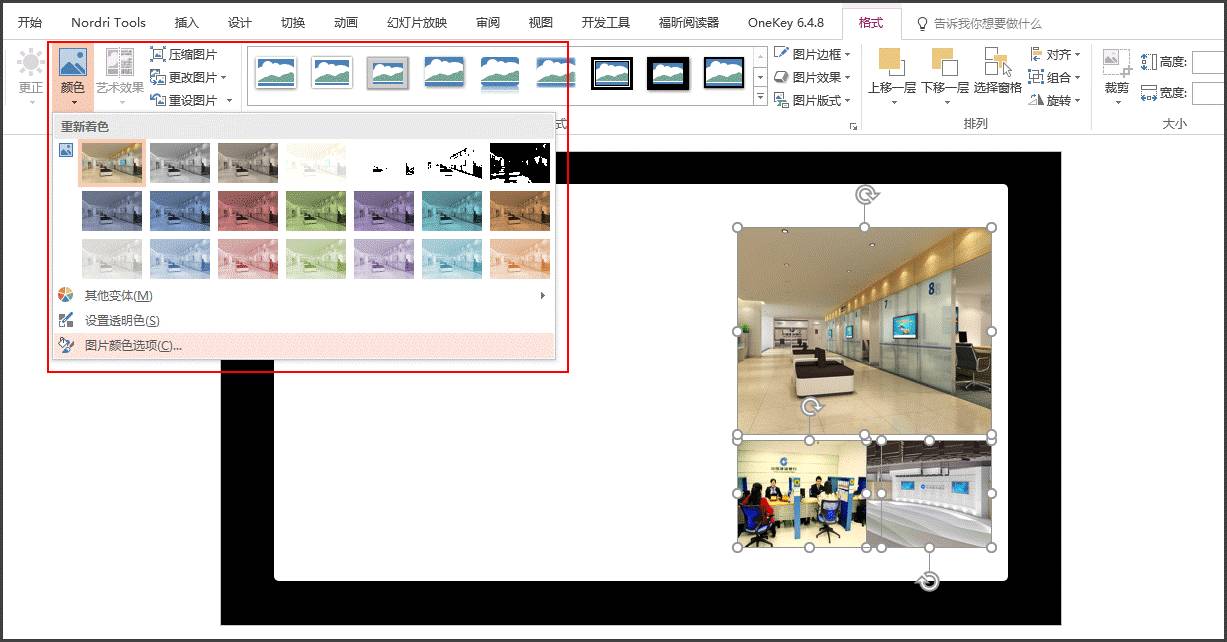Choose 图片颜色选项(C)... from the color menu
The width and height of the screenshot is (1227, 642).
(x=303, y=346)
